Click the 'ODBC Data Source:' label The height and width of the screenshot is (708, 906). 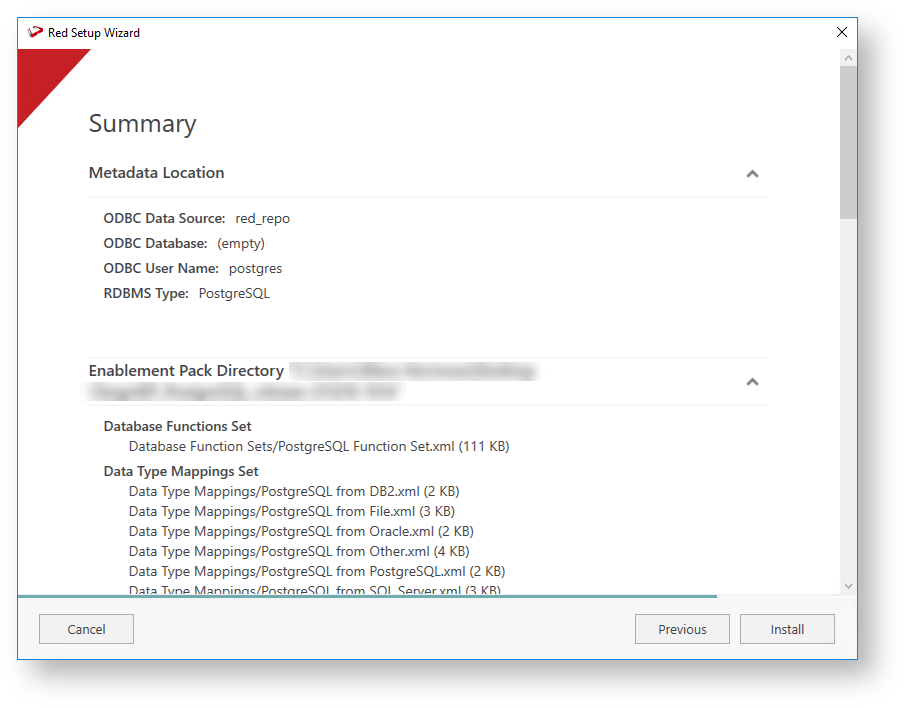click(165, 218)
